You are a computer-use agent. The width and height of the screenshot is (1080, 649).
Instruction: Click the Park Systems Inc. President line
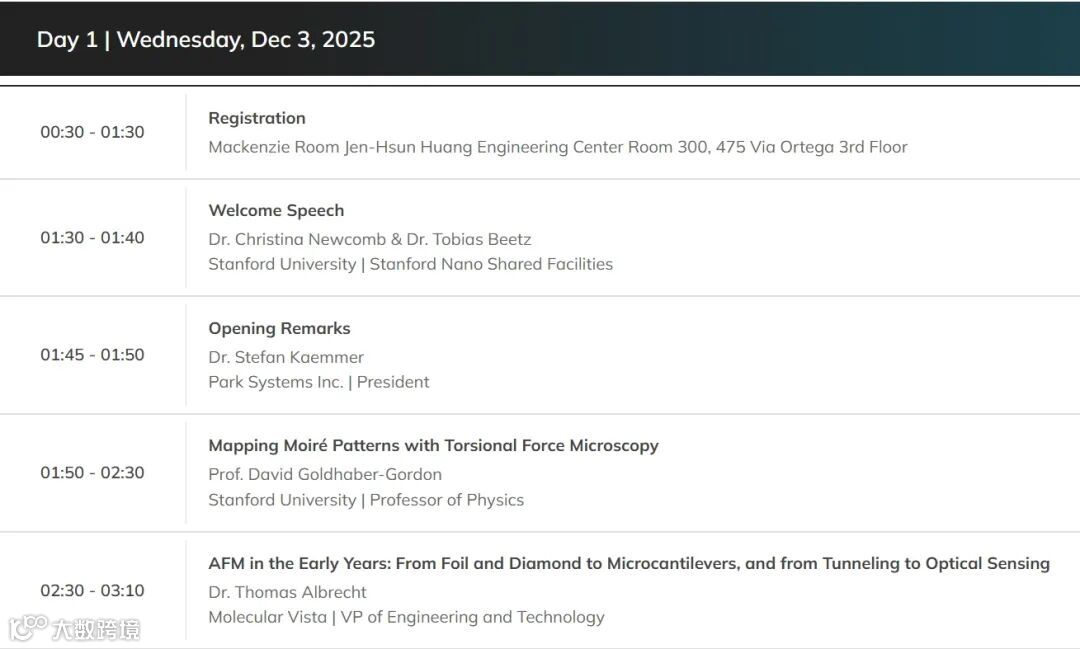point(319,382)
